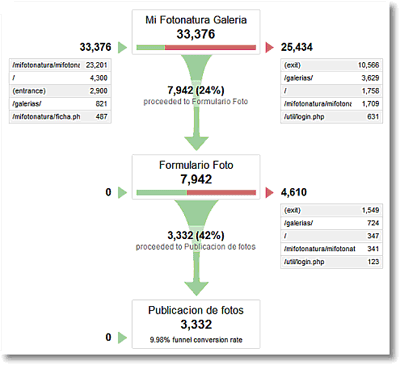This screenshot has height=365, width=400.
Task: Click the 3,332 (42%) proceeded value
Action: coord(196,236)
